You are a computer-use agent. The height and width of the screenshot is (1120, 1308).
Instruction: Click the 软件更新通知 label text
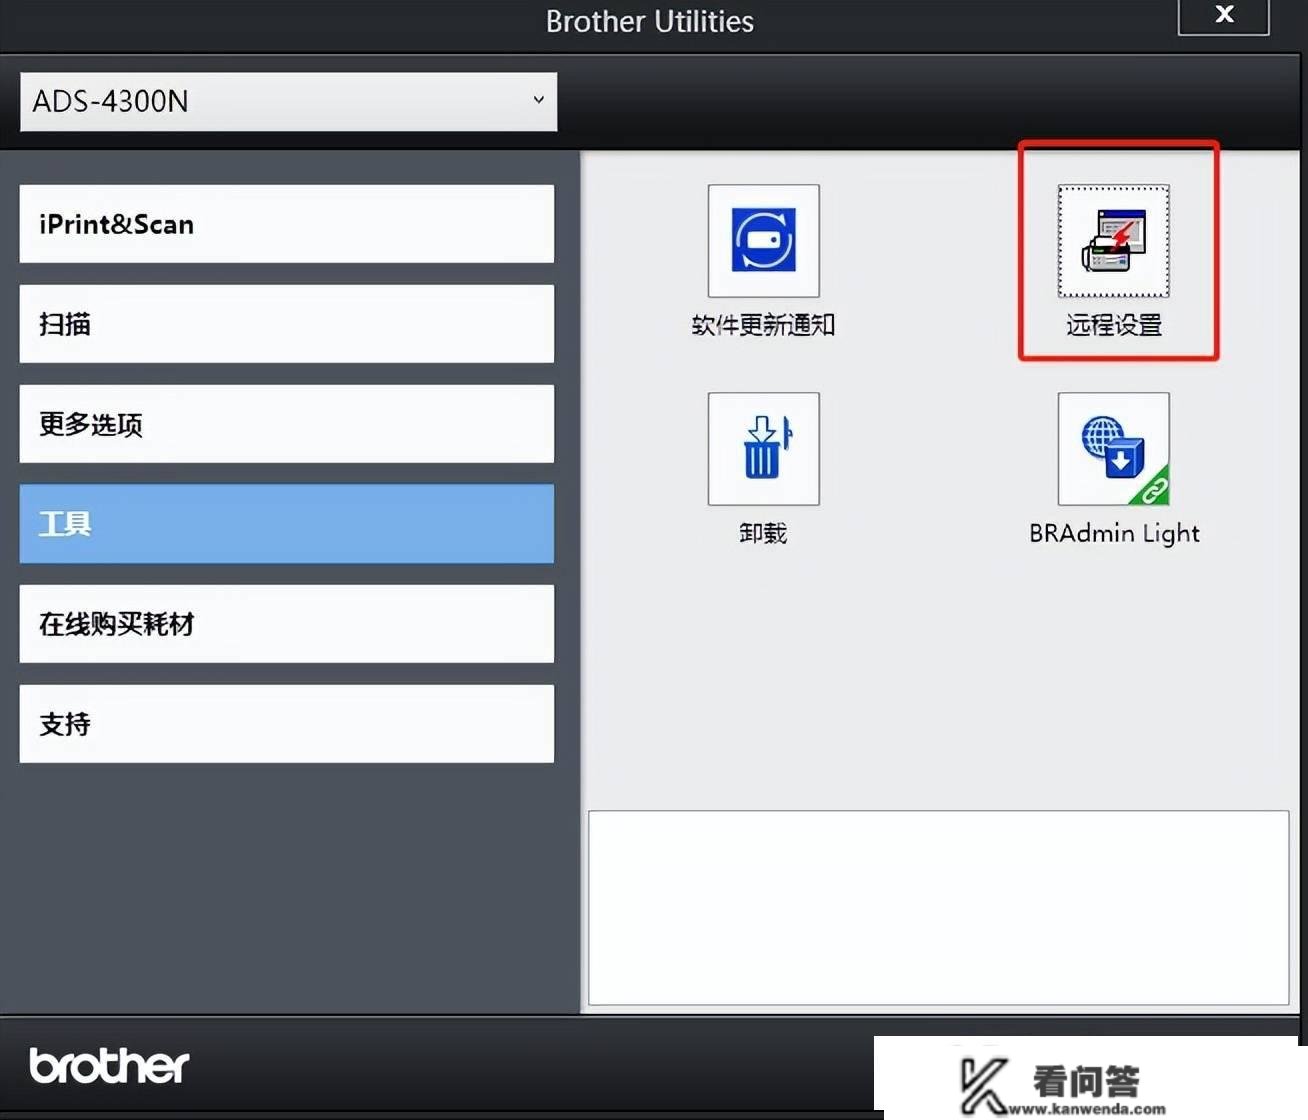click(x=763, y=325)
